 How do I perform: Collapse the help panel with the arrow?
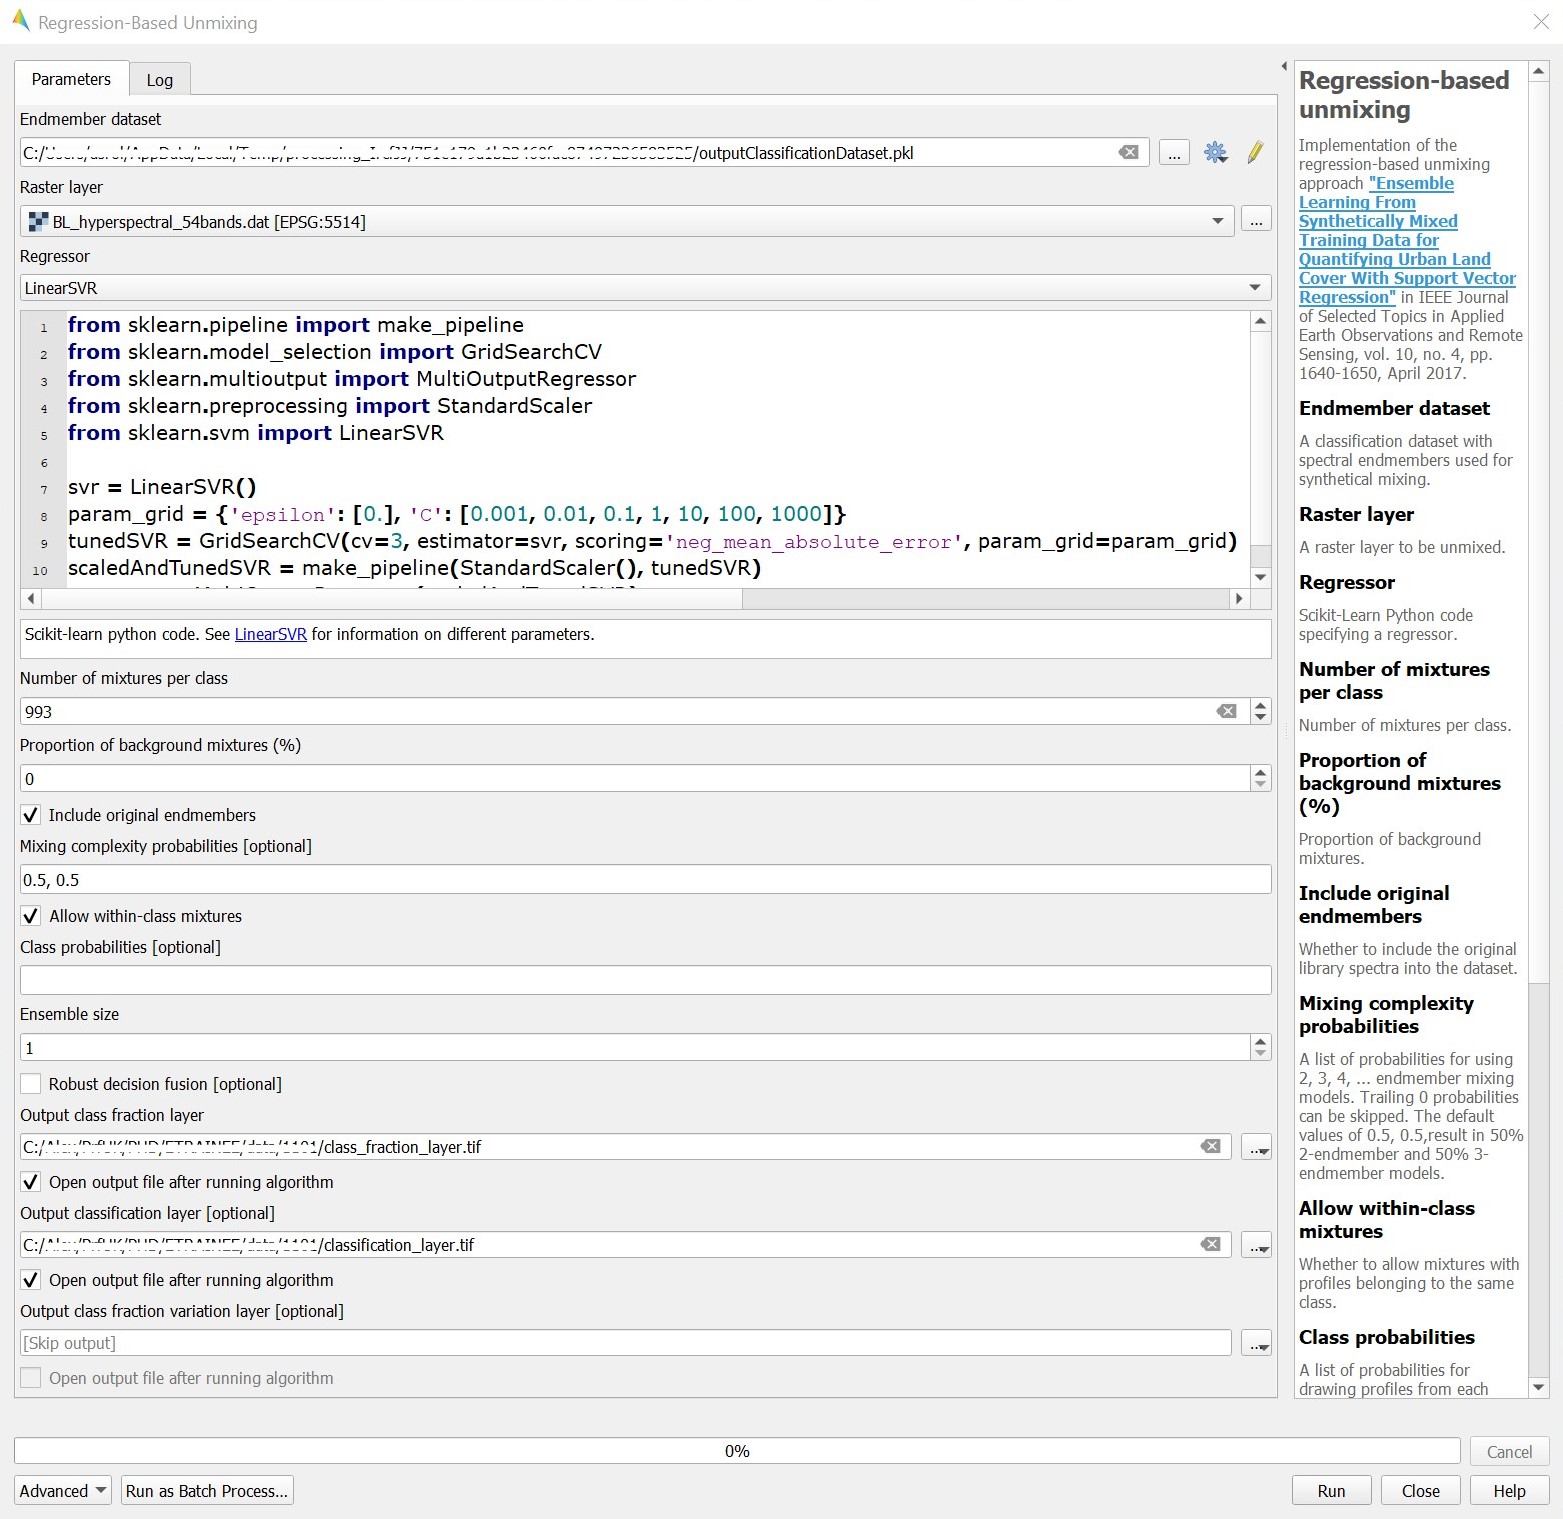point(1284,66)
